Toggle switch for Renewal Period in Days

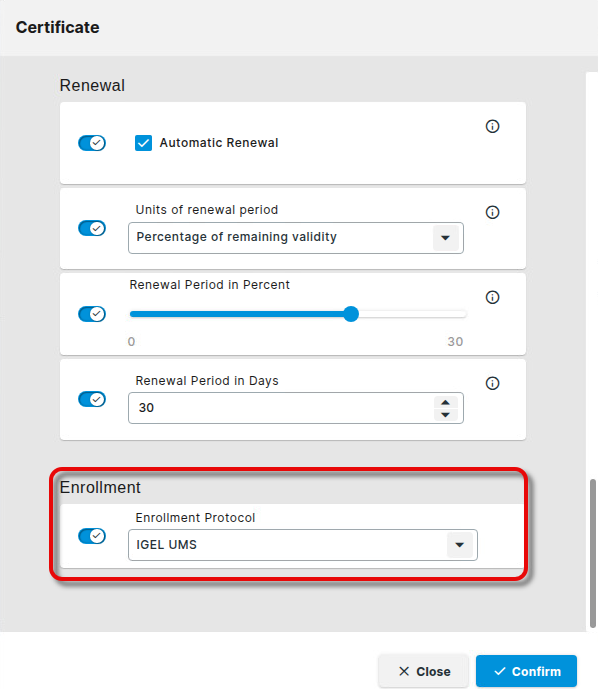coord(92,399)
